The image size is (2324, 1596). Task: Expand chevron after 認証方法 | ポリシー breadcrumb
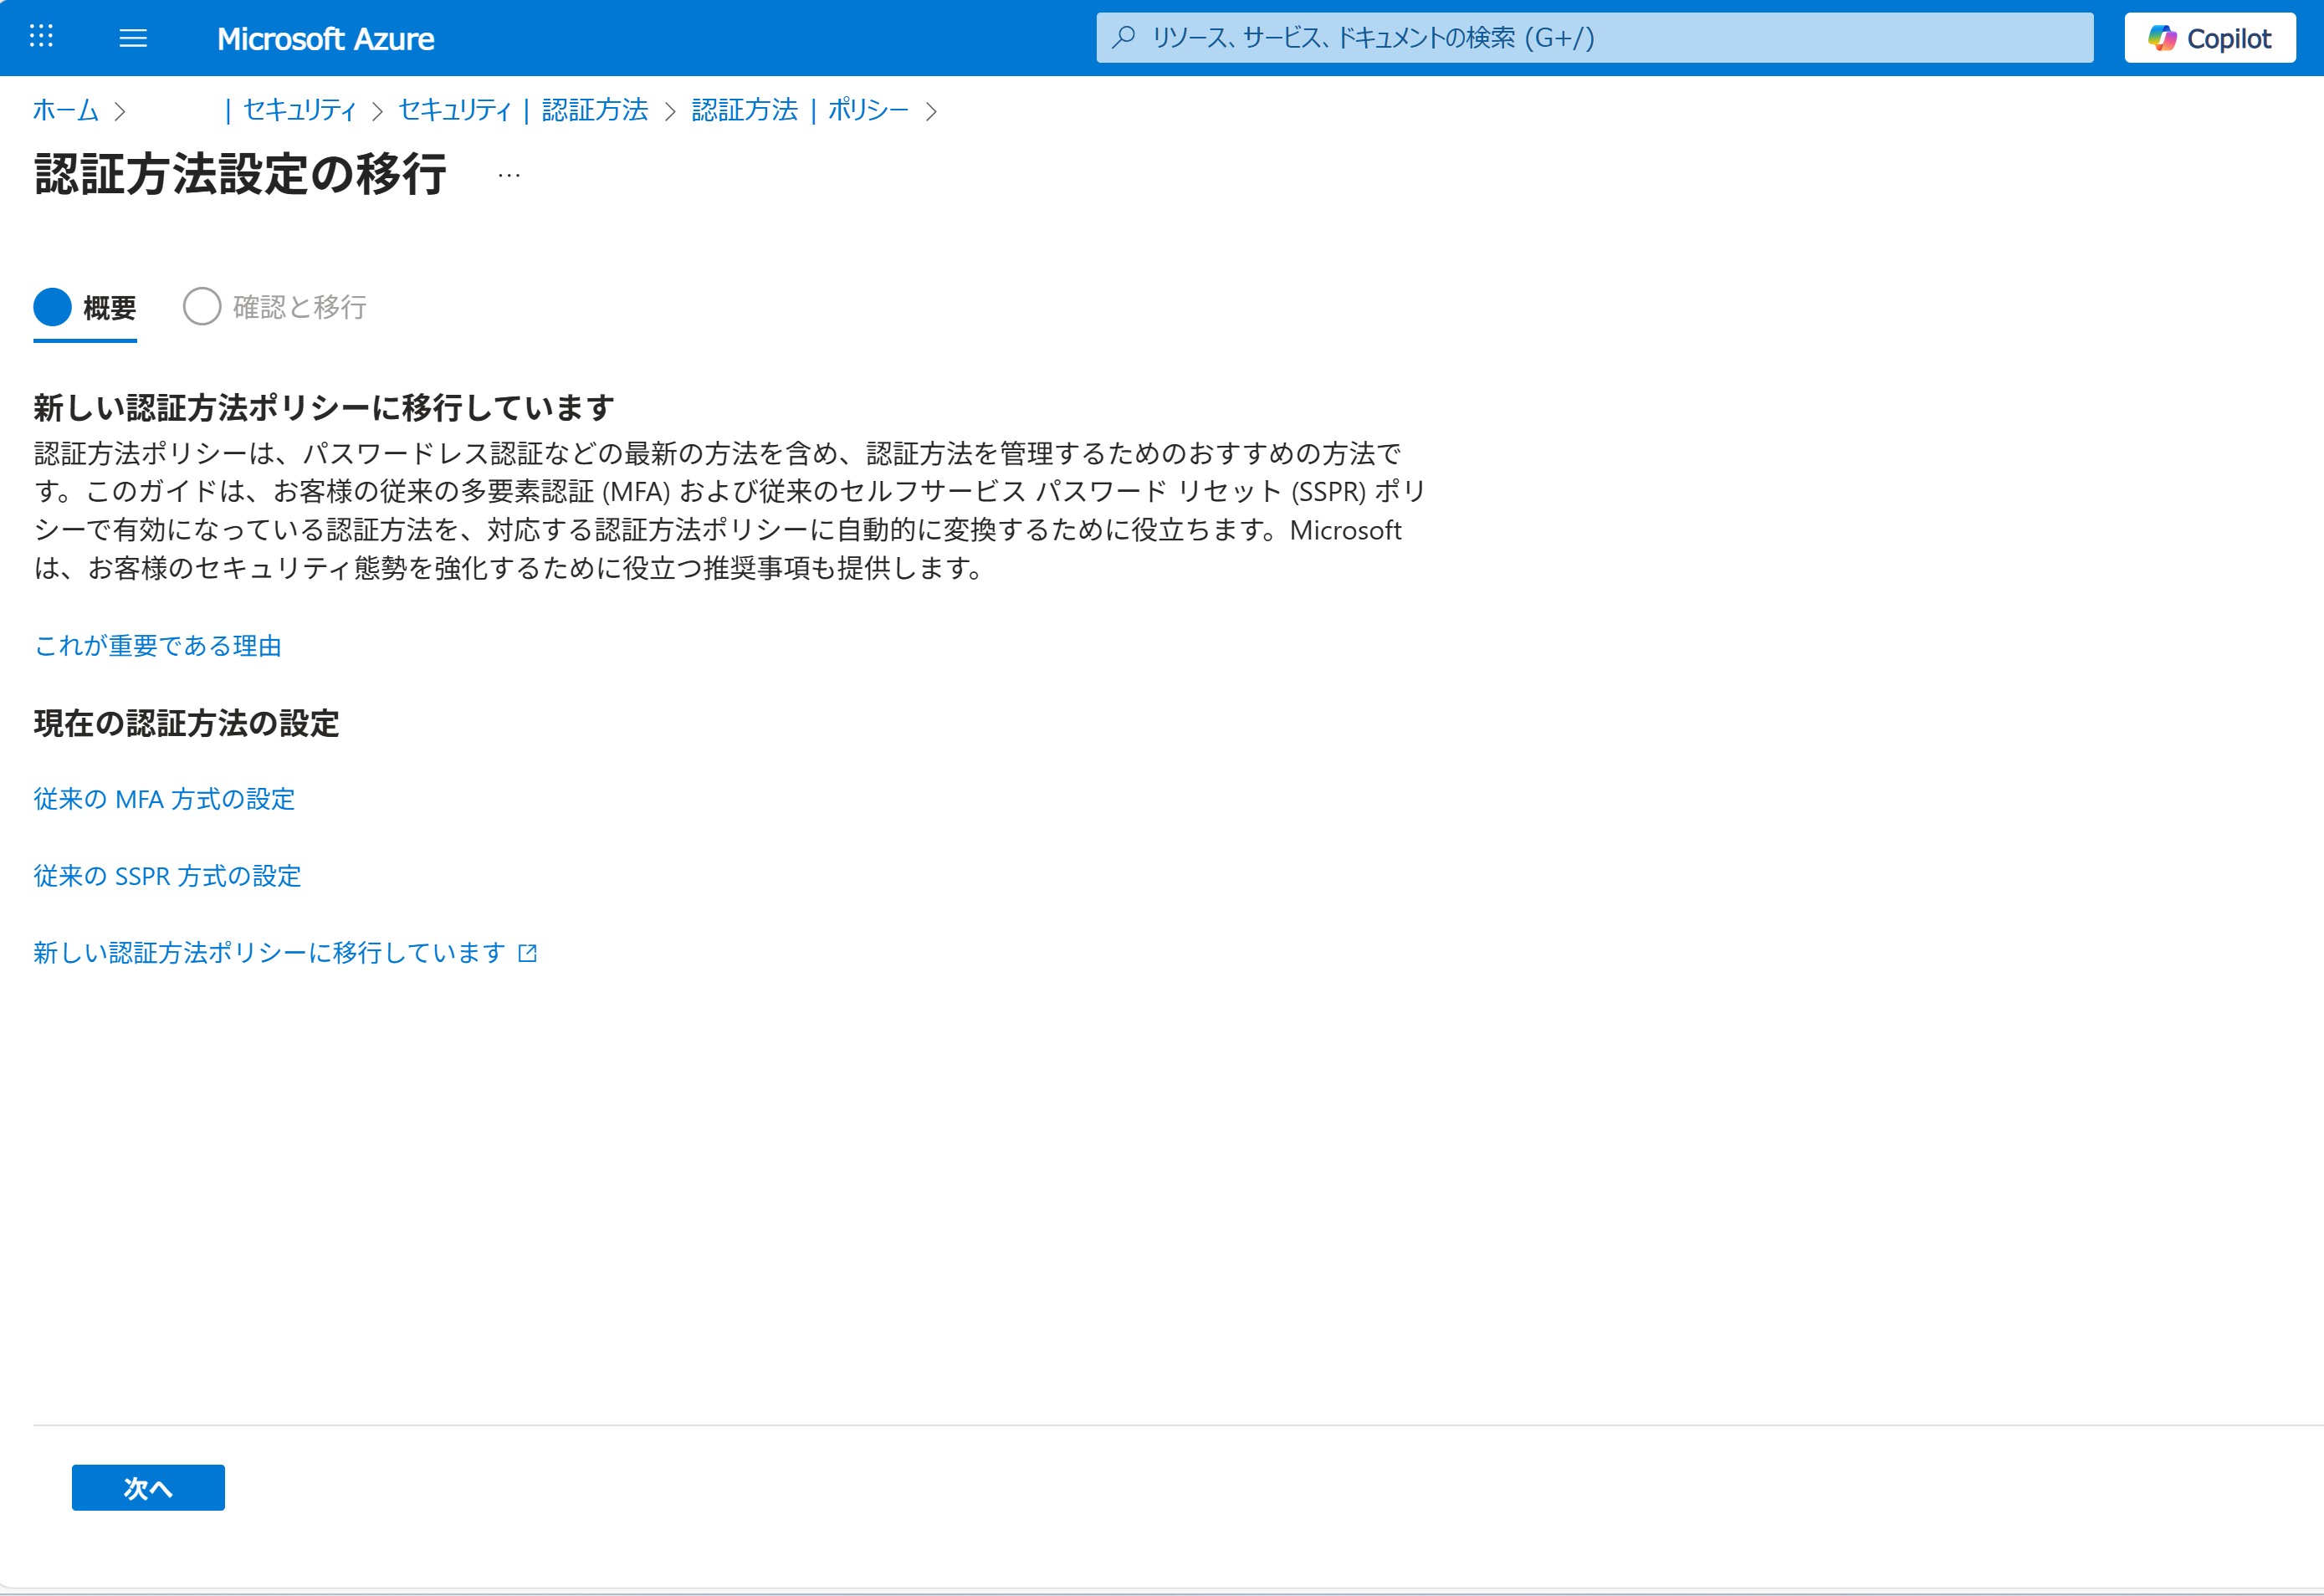(931, 111)
